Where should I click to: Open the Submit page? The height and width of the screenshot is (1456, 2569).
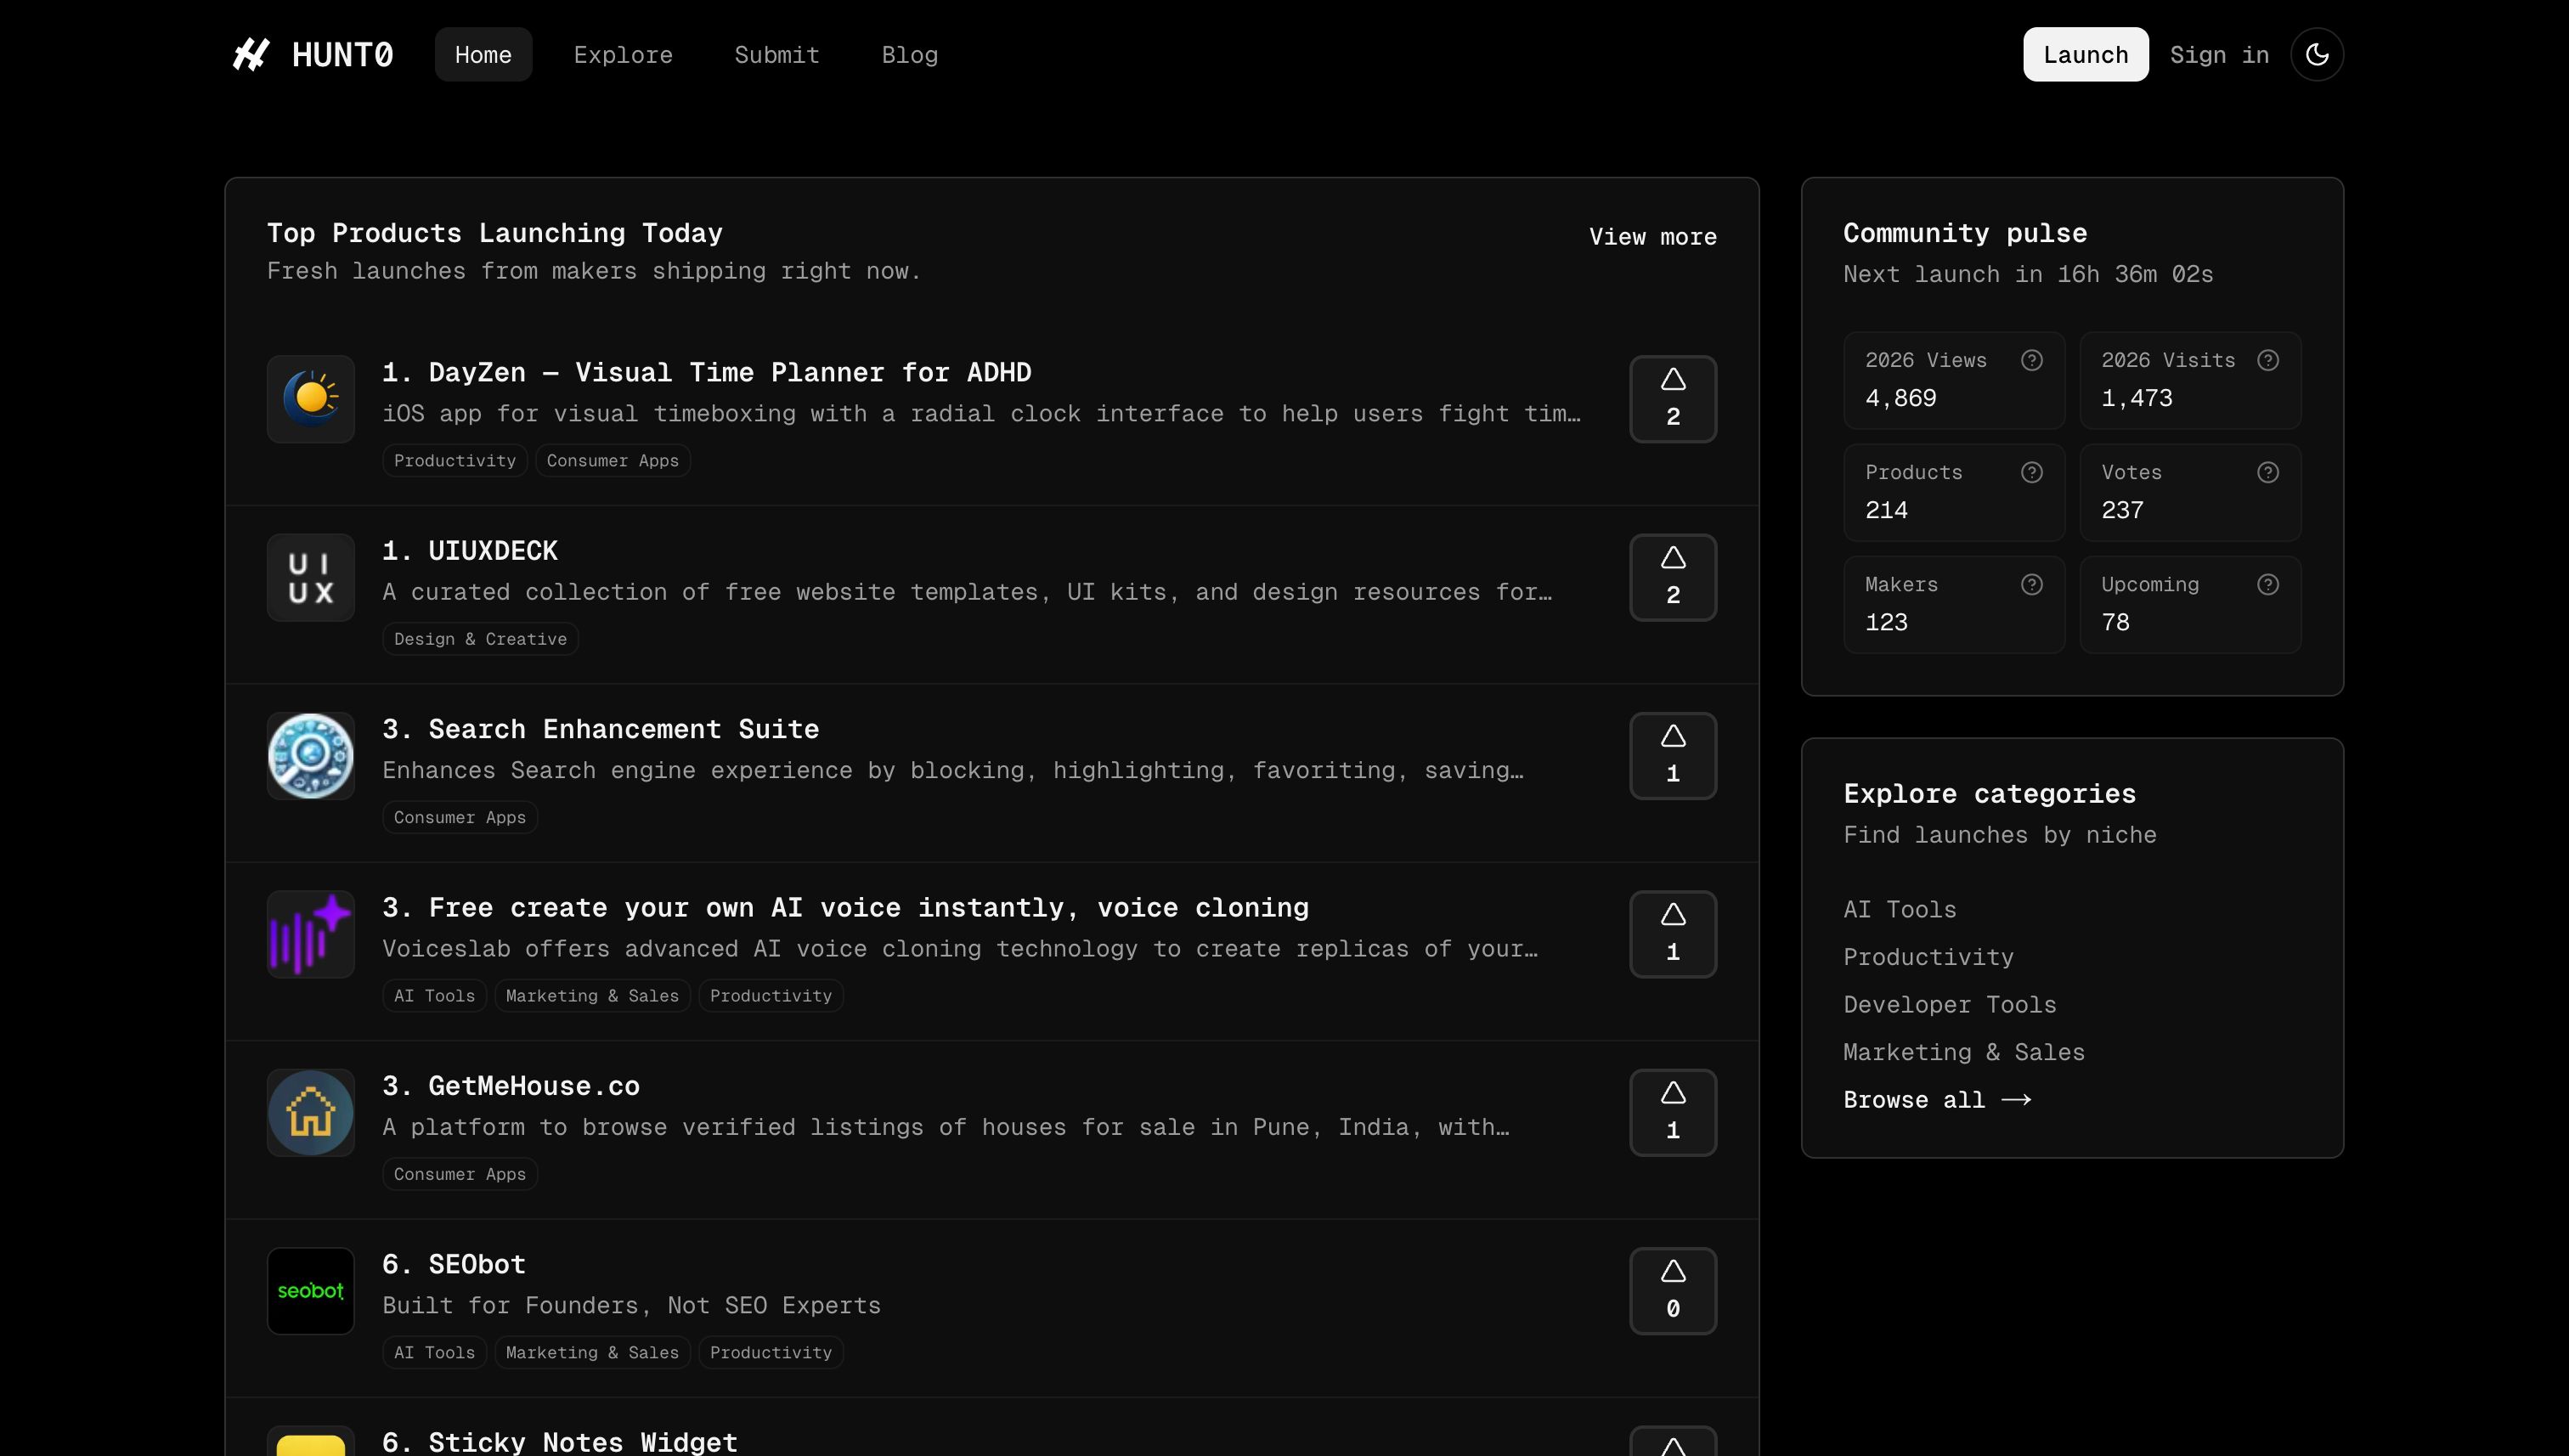click(777, 55)
